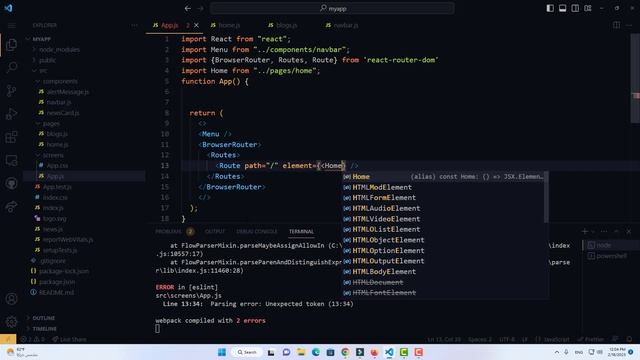Open the Explorer view in activity bar
Image resolution: width=640 pixels, height=360 pixels.
click(11, 44)
